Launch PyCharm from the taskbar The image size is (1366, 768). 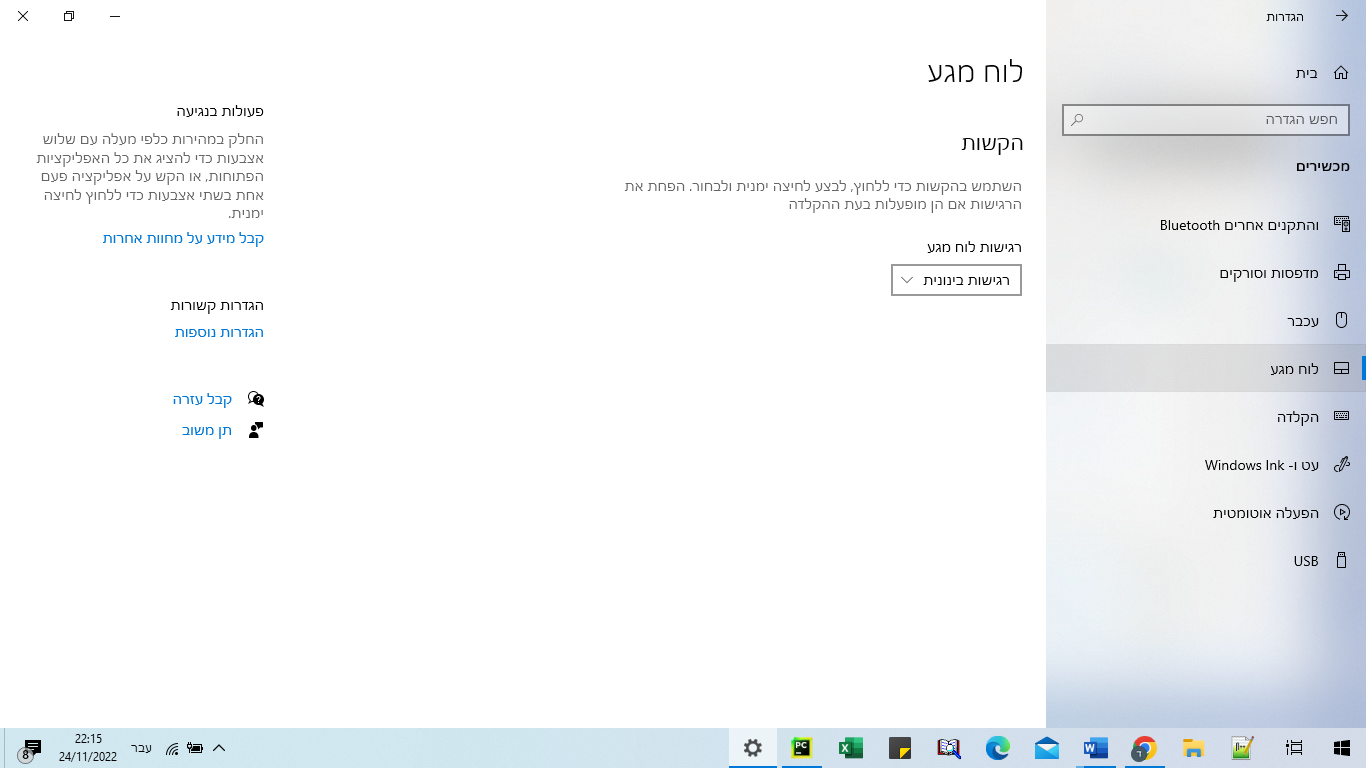800,748
